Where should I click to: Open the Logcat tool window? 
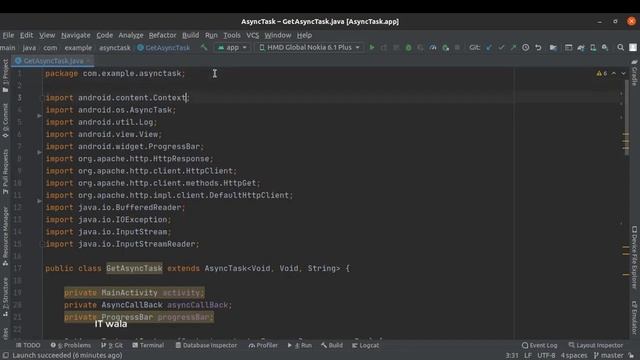click(x=365, y=345)
